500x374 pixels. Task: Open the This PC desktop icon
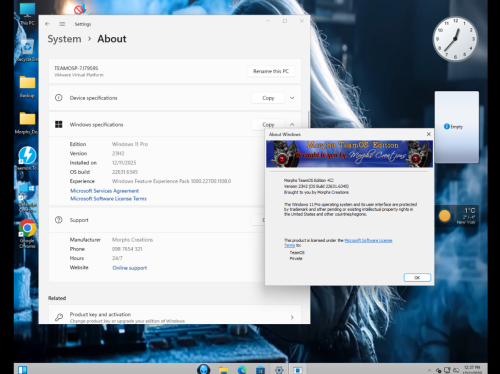(27, 14)
